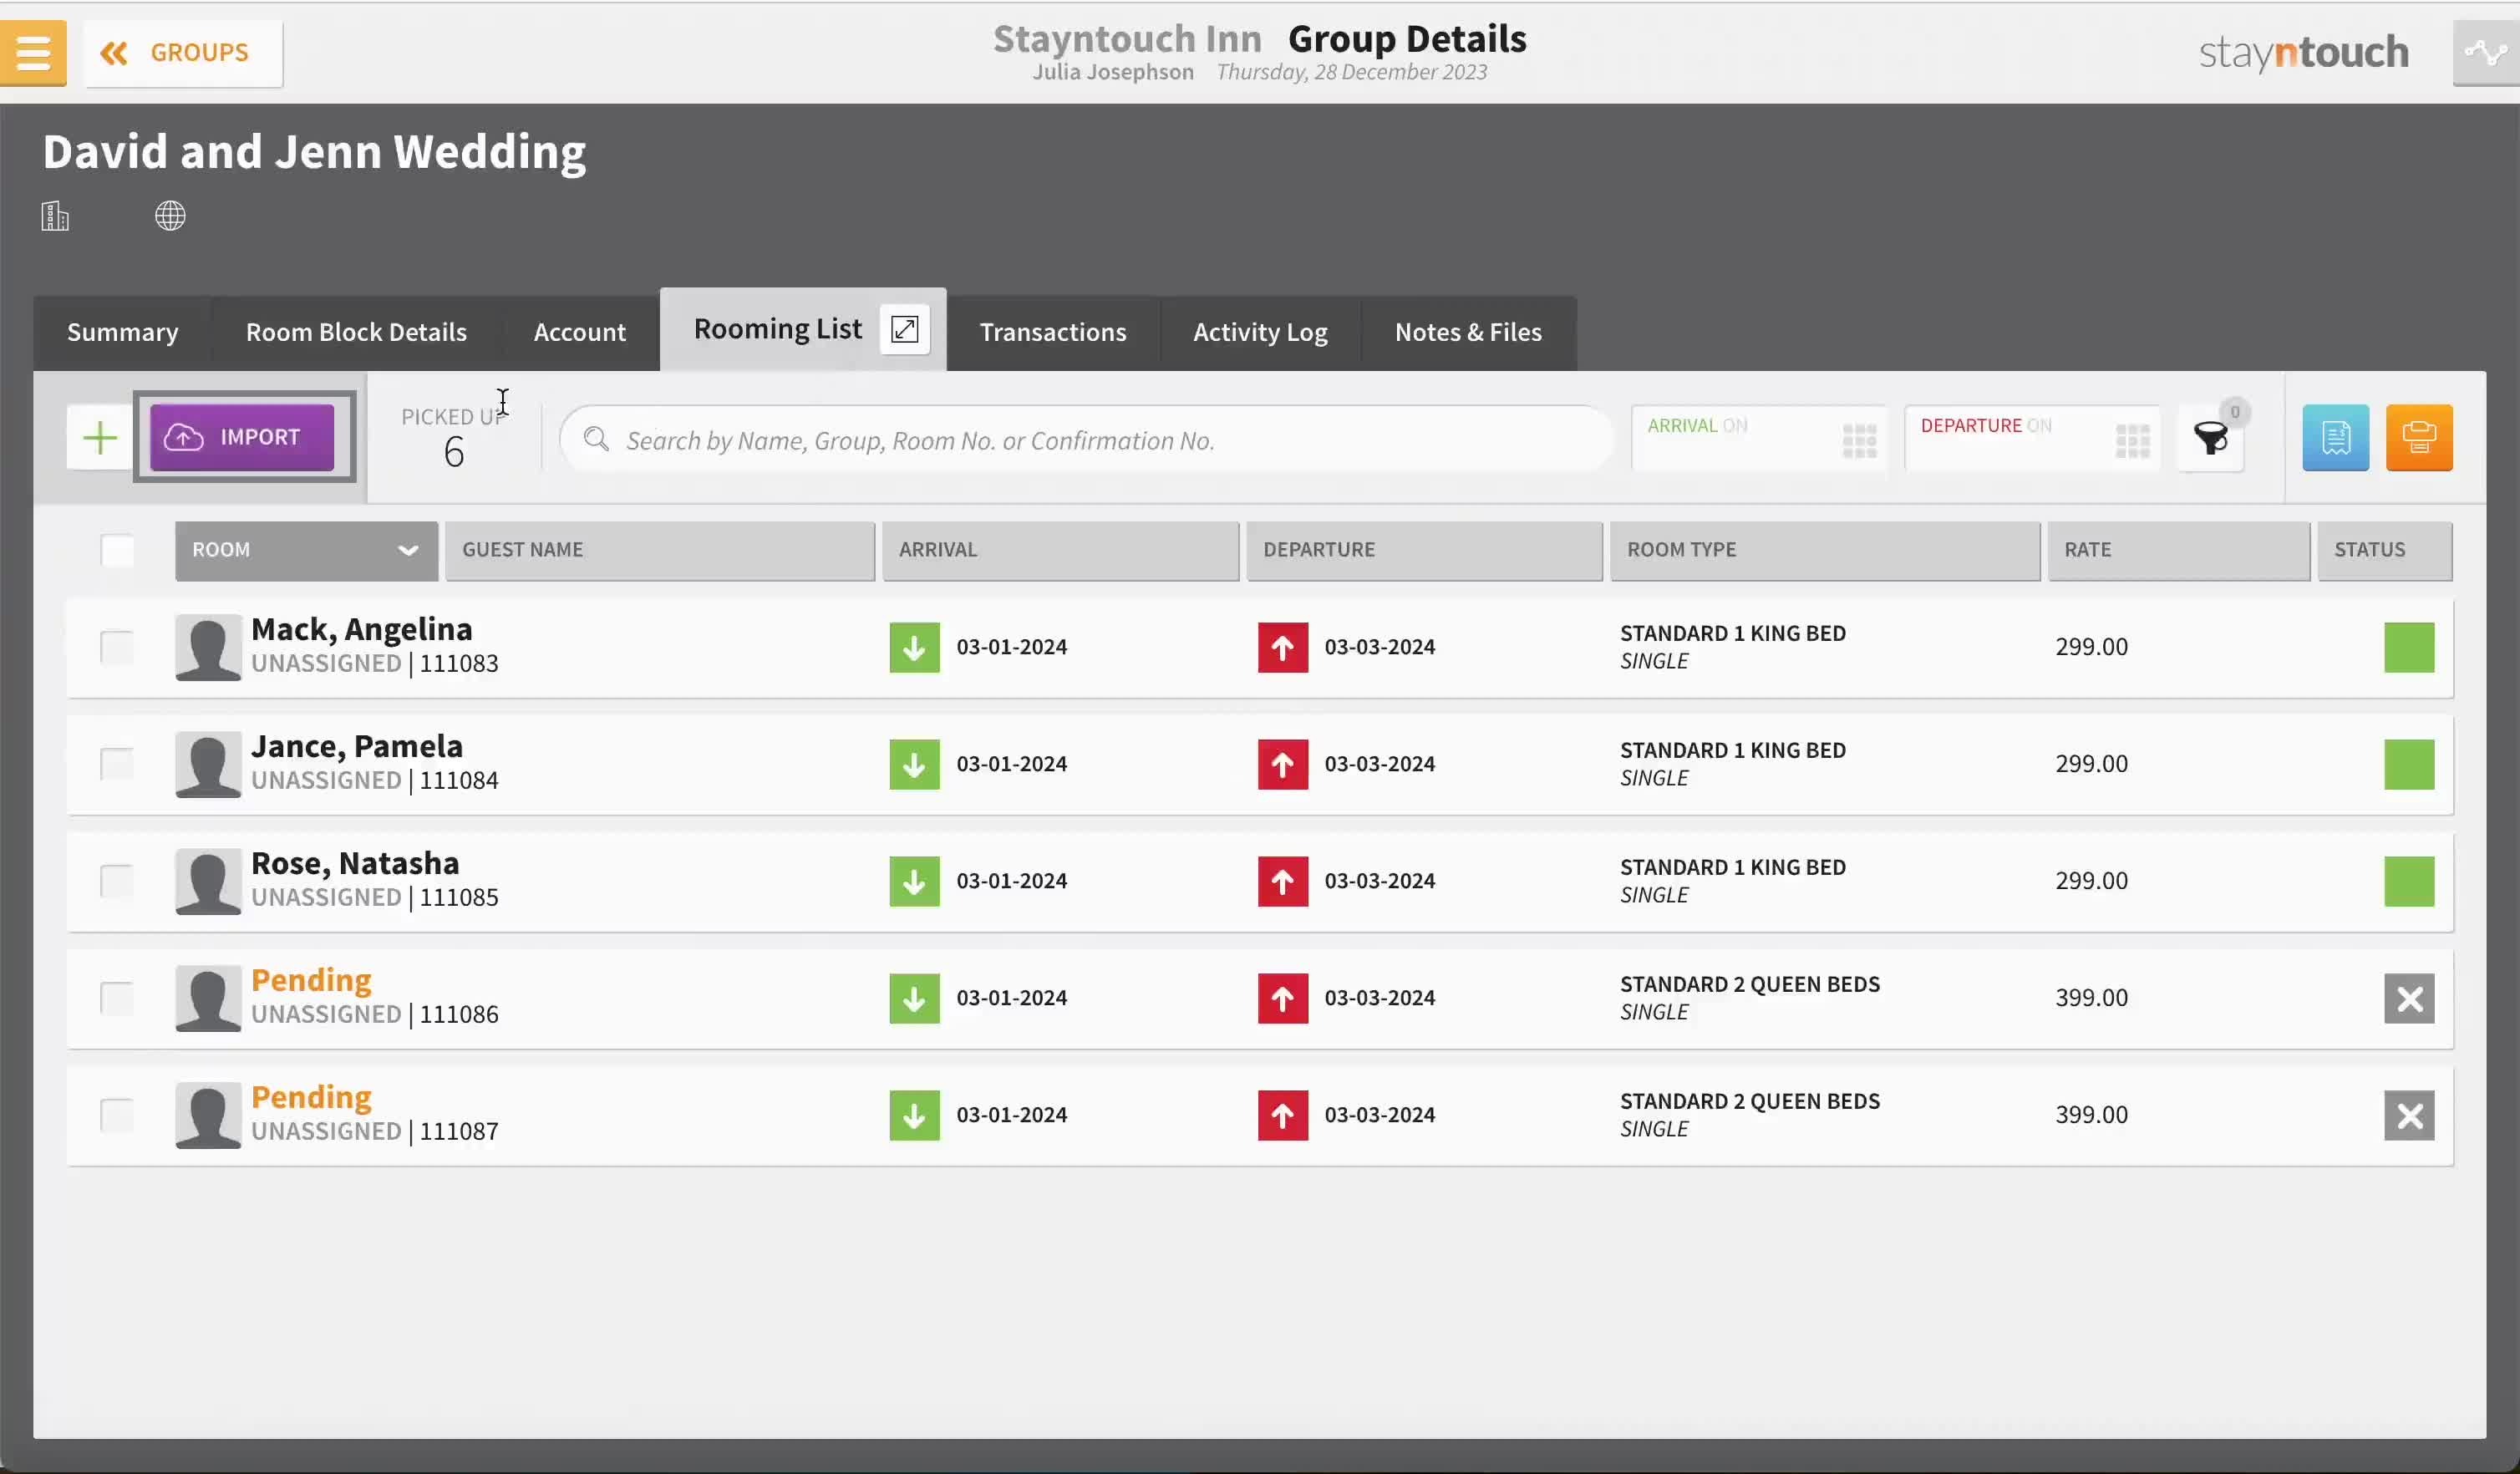Click Mack, Angelina's avatar
This screenshot has height=1474, width=2520.
point(208,647)
